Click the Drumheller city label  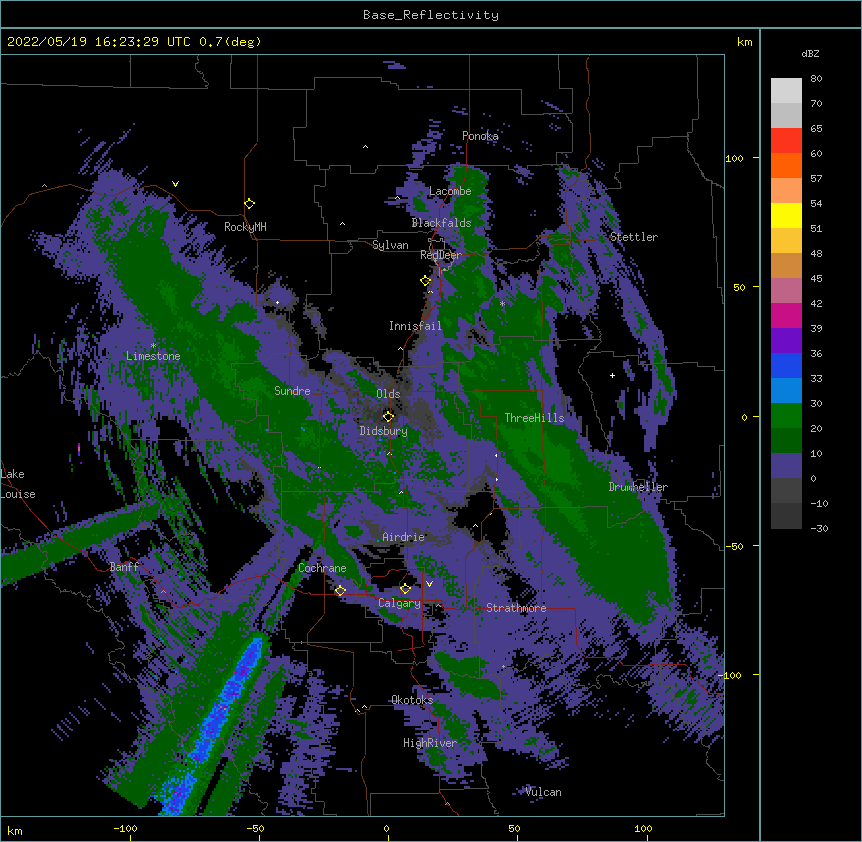[x=638, y=487]
